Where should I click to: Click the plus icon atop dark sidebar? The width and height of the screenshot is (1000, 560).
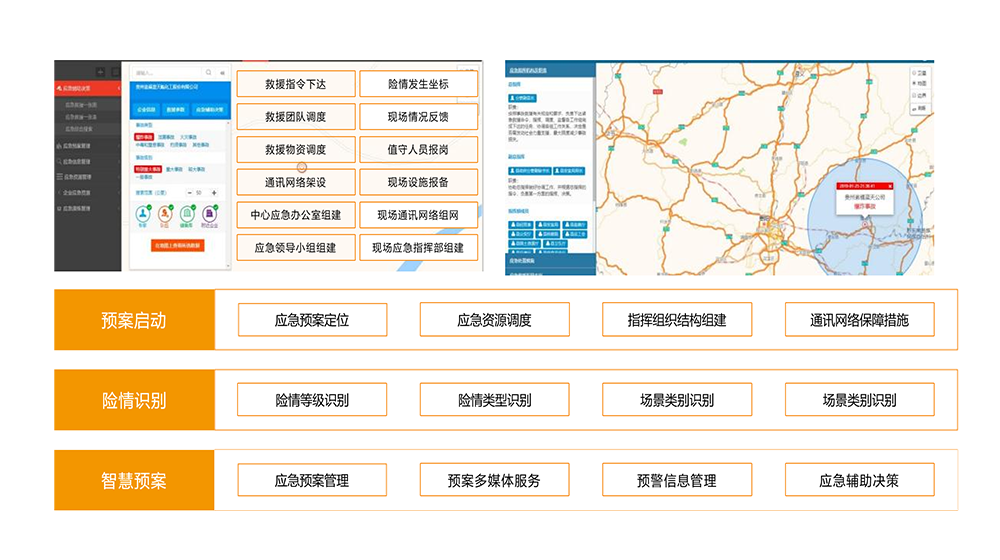tap(100, 72)
